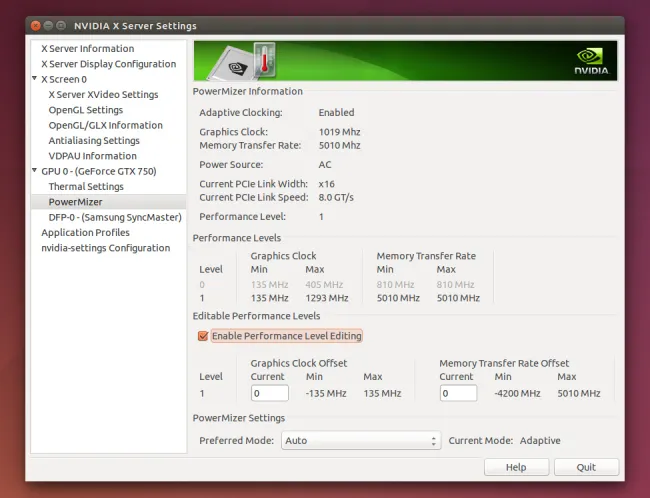The height and width of the screenshot is (498, 650).
Task: Click the Adaptive Clocking Enabled value
Action: click(336, 113)
